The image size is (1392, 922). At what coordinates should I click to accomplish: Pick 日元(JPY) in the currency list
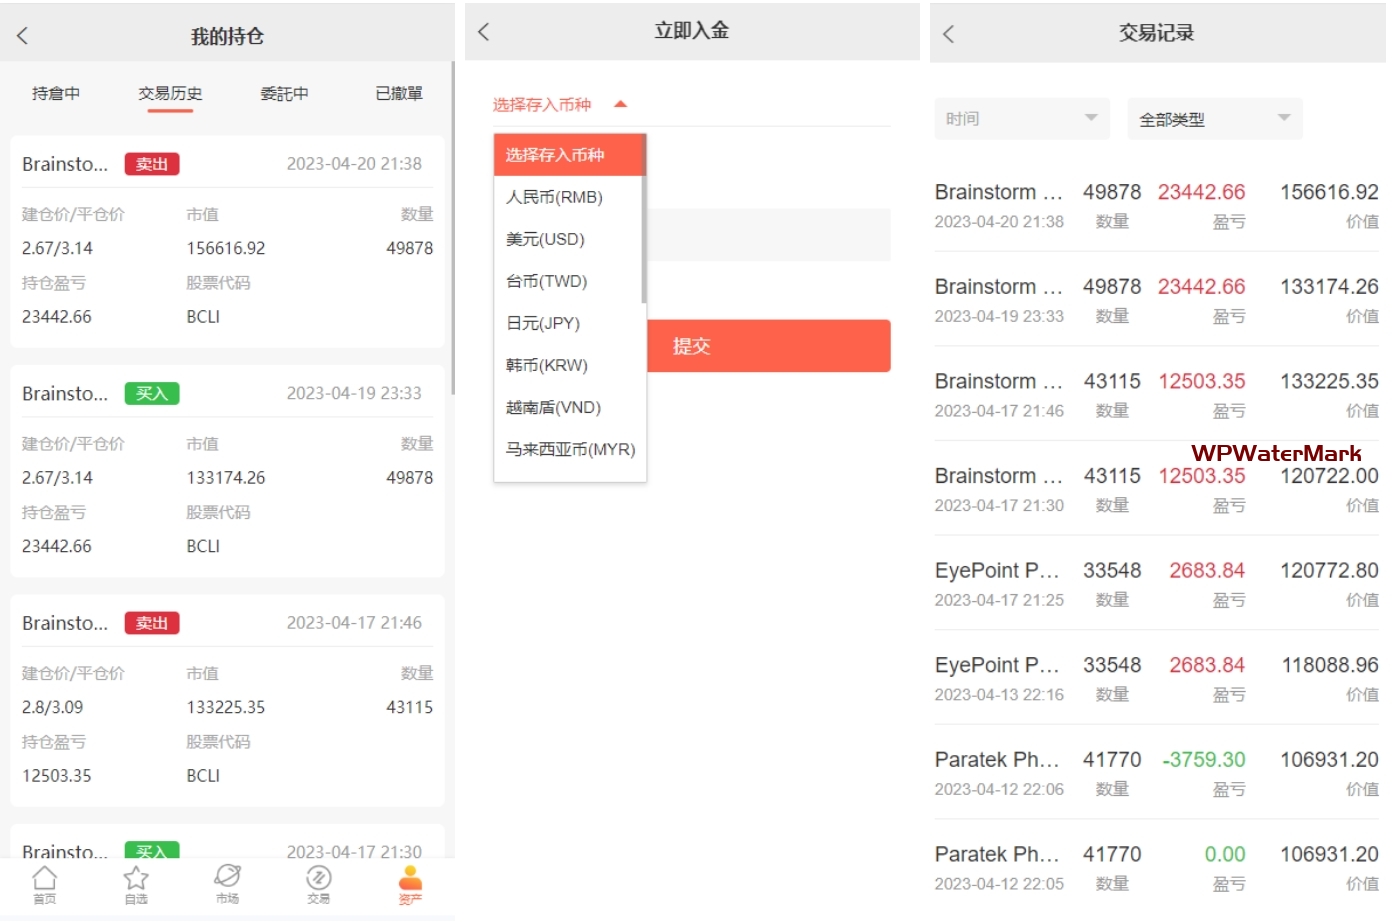pos(543,323)
